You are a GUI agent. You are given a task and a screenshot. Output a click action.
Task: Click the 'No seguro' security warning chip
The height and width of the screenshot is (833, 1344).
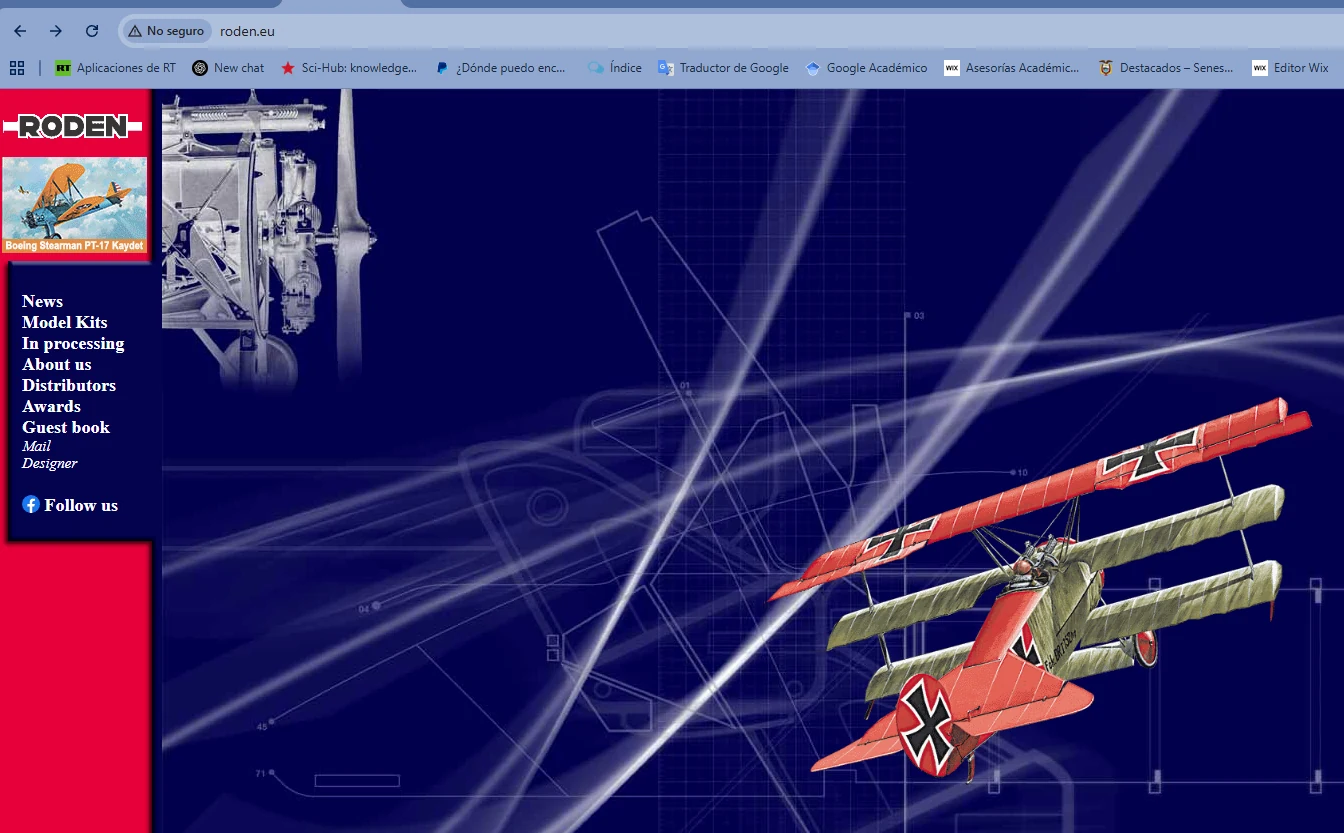click(166, 31)
